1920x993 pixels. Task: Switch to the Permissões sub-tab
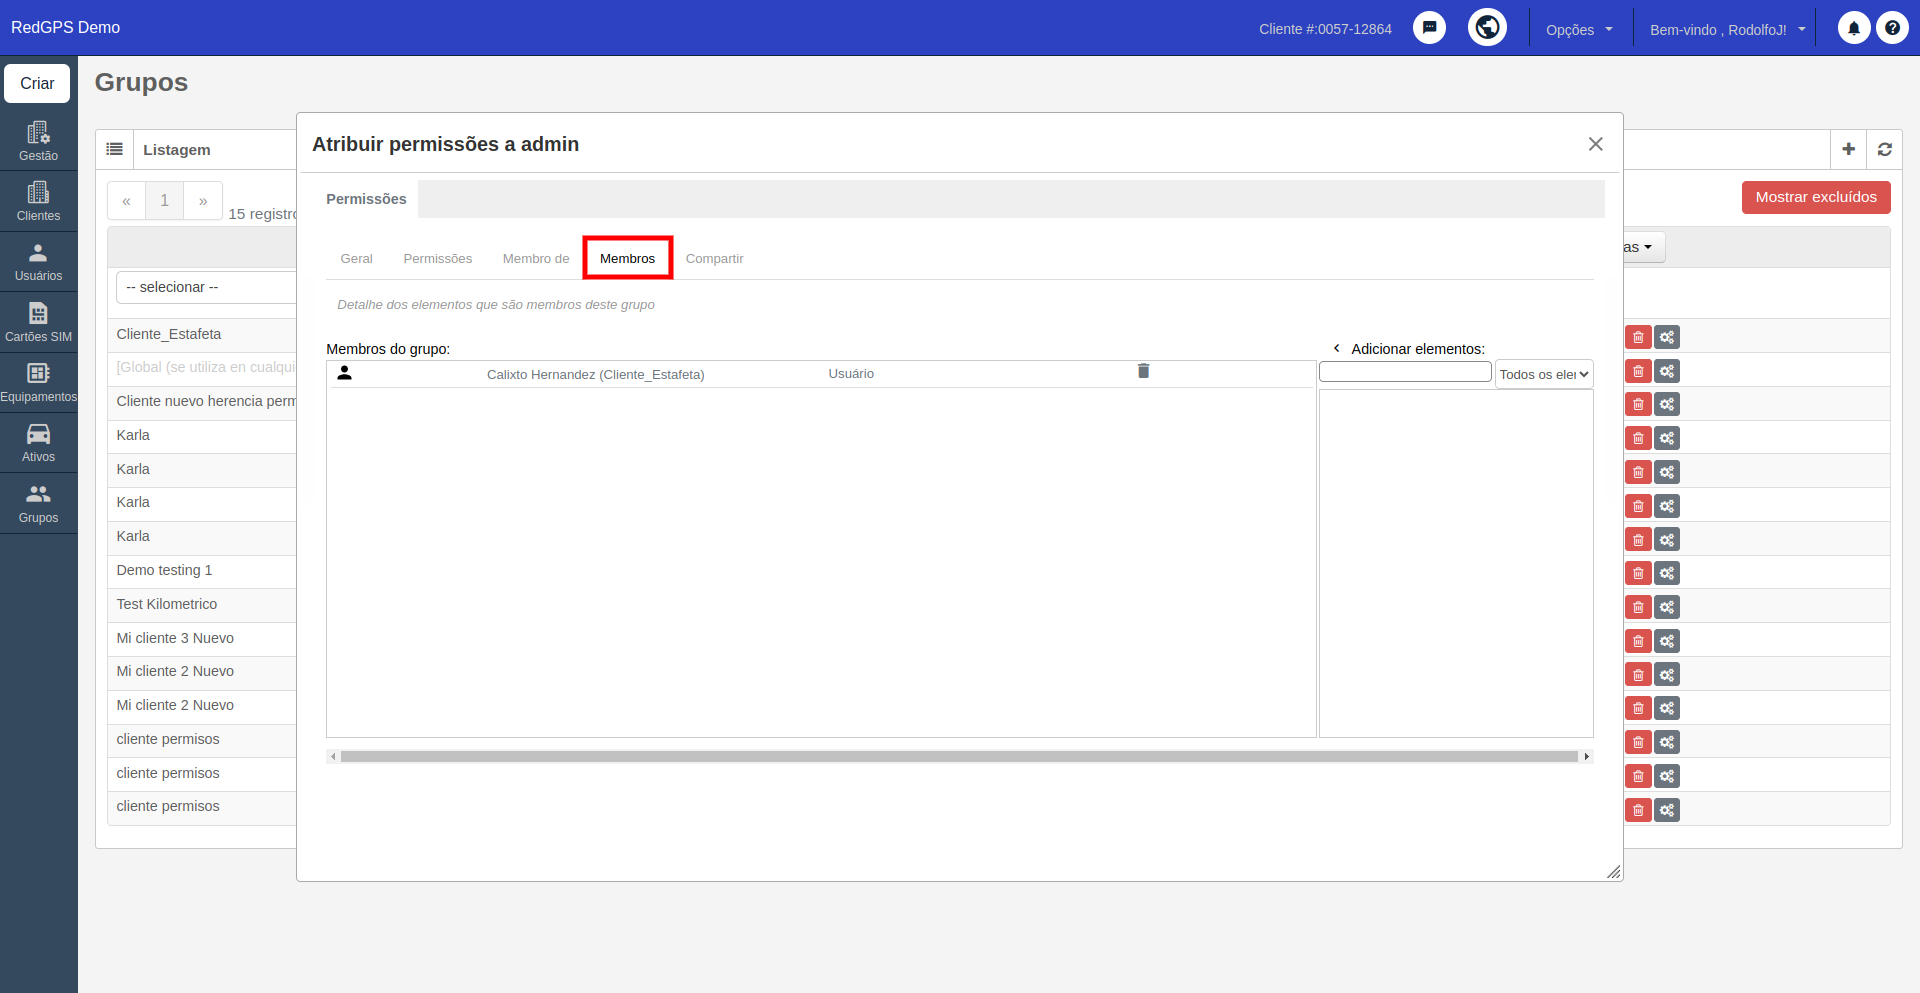438,258
